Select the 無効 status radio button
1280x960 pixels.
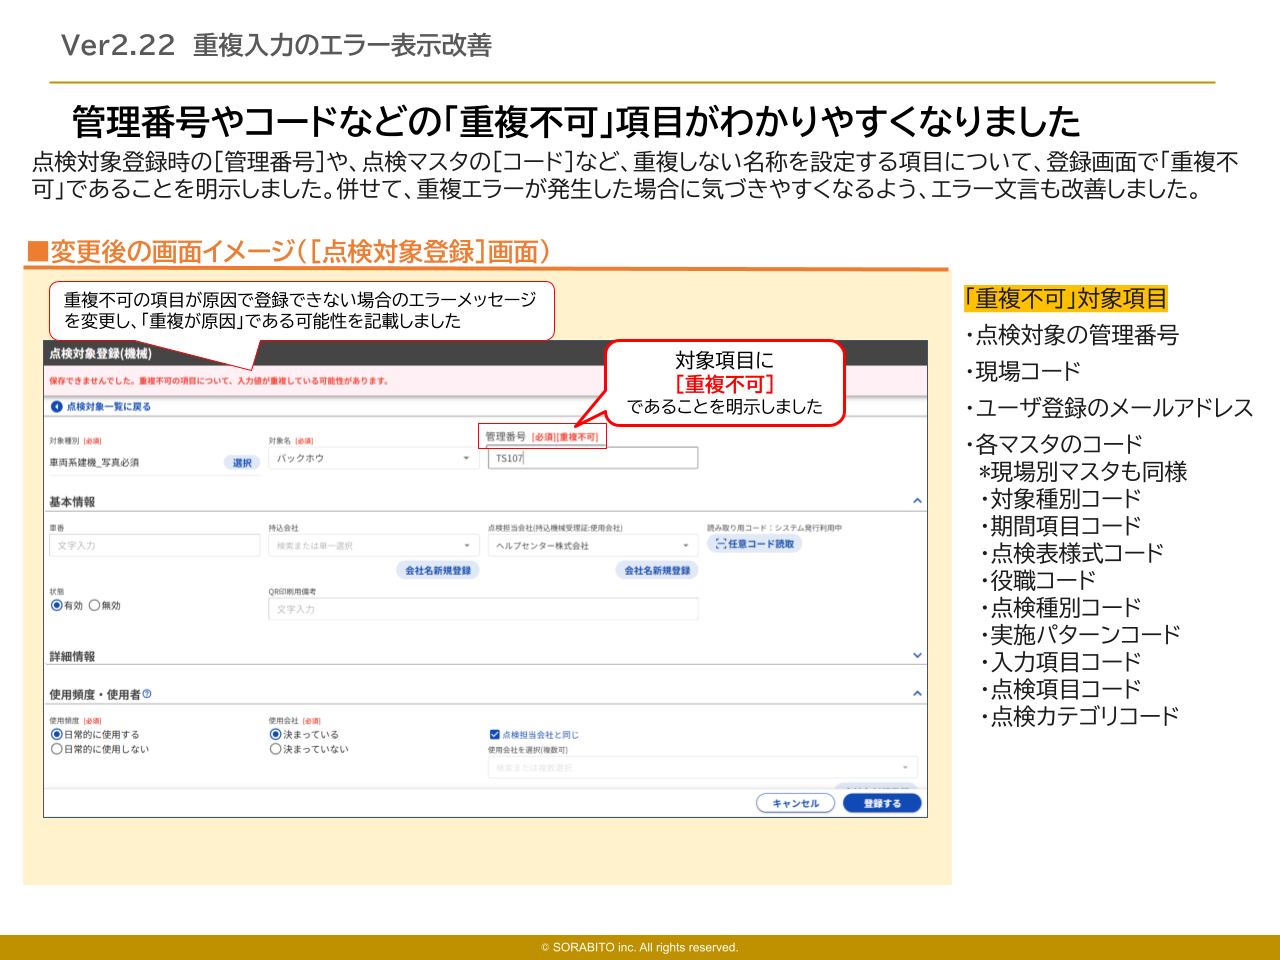pyautogui.click(x=95, y=605)
